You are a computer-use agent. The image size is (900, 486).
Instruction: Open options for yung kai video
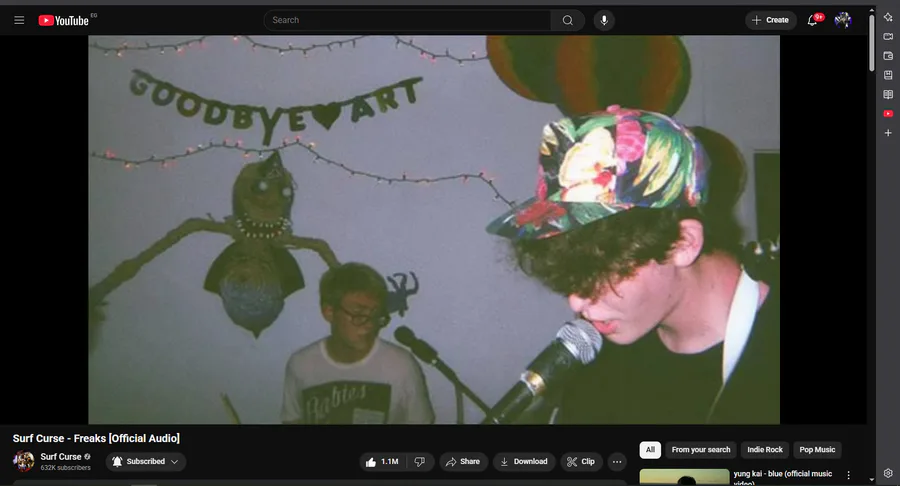pos(848,475)
